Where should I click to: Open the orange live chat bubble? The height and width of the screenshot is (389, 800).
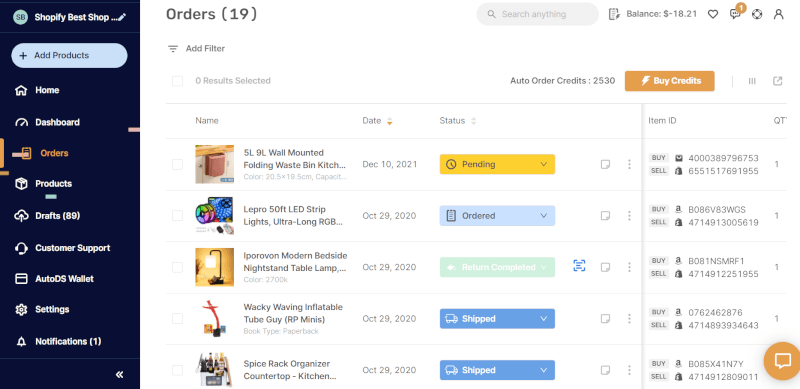point(782,361)
